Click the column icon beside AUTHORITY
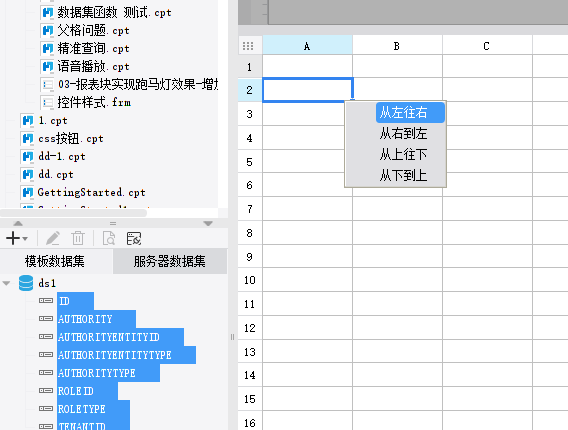 tap(46, 319)
